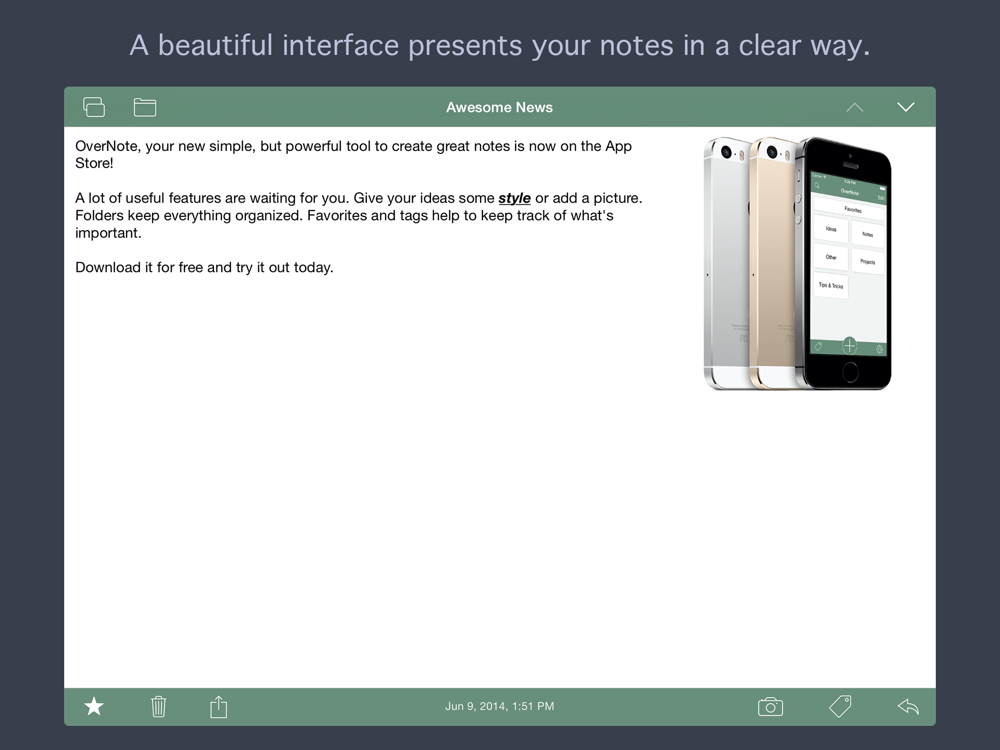Click 'Folders keep everything organized' sentence
The height and width of the screenshot is (750, 1000).
[189, 216]
